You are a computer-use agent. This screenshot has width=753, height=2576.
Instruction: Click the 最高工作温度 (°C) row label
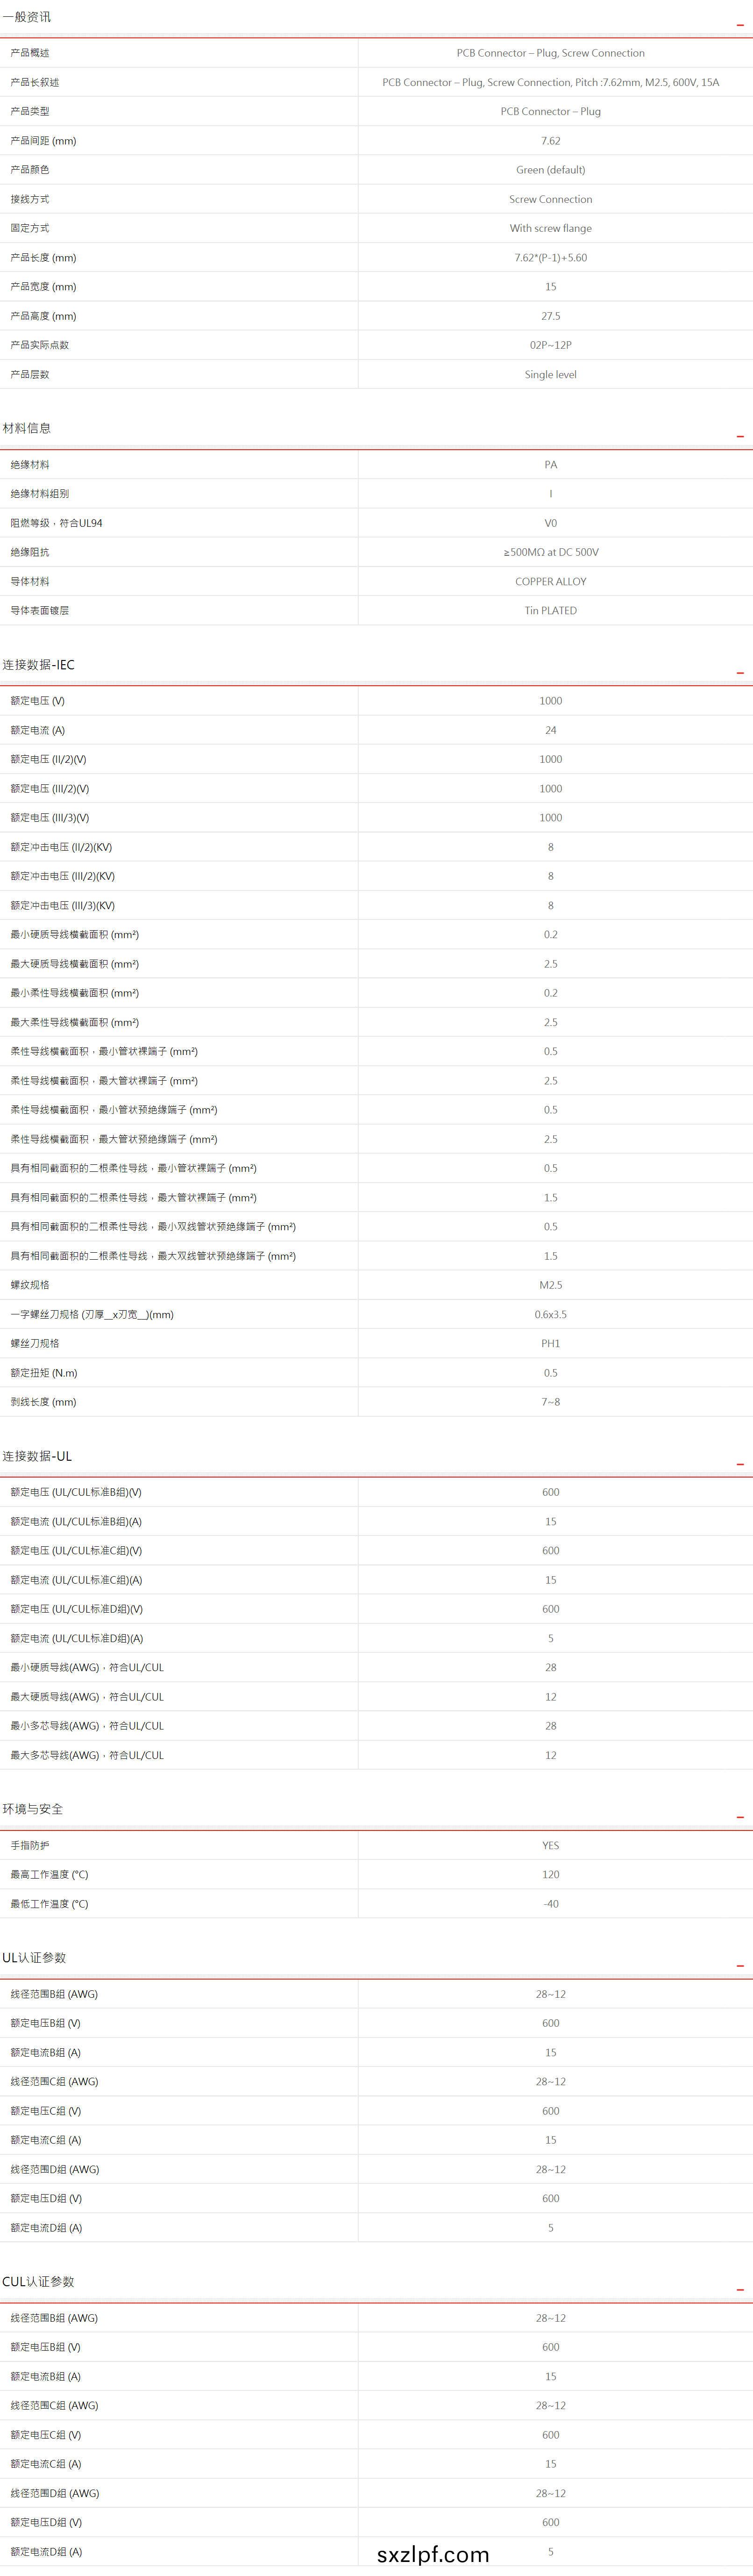click(49, 1875)
